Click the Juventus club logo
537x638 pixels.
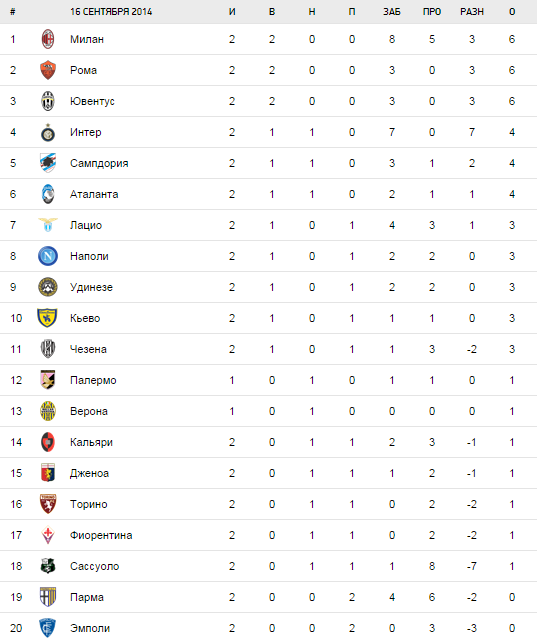(48, 101)
